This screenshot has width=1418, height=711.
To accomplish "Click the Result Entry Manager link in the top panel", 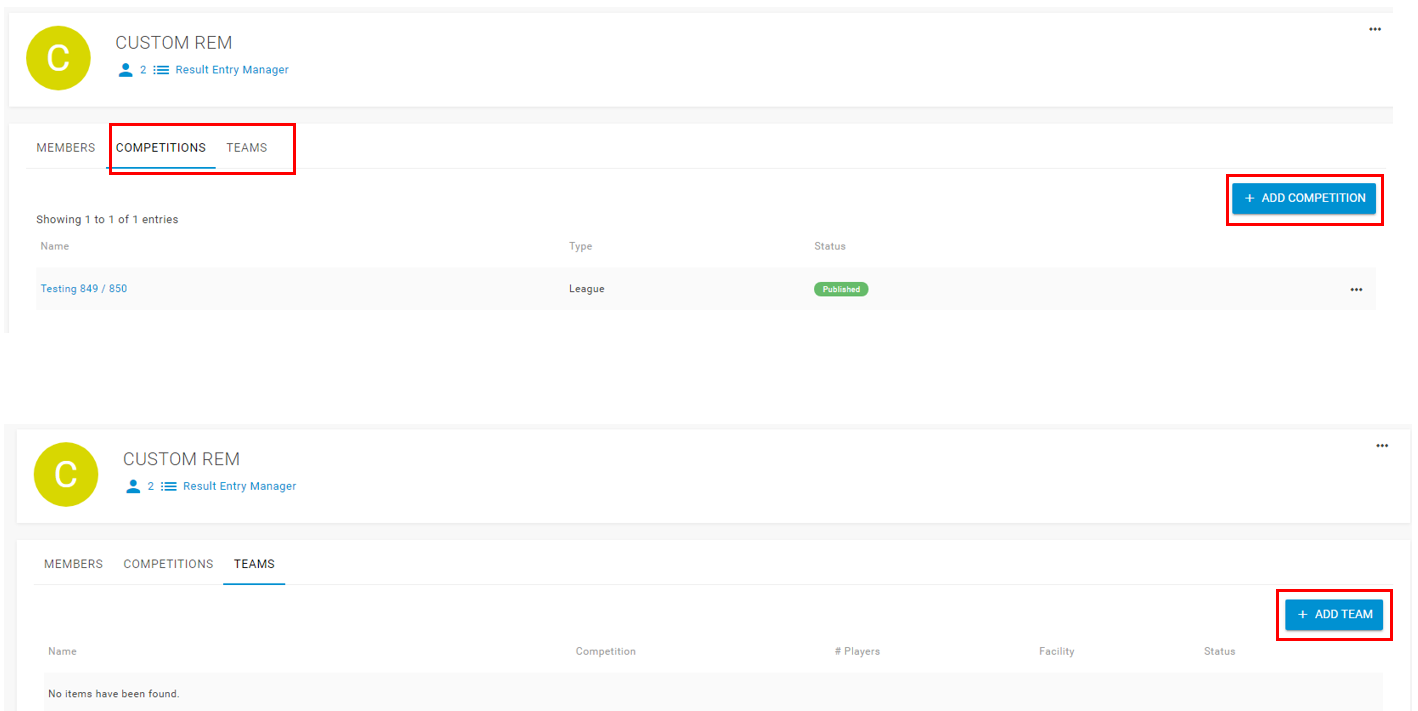I will [x=232, y=70].
